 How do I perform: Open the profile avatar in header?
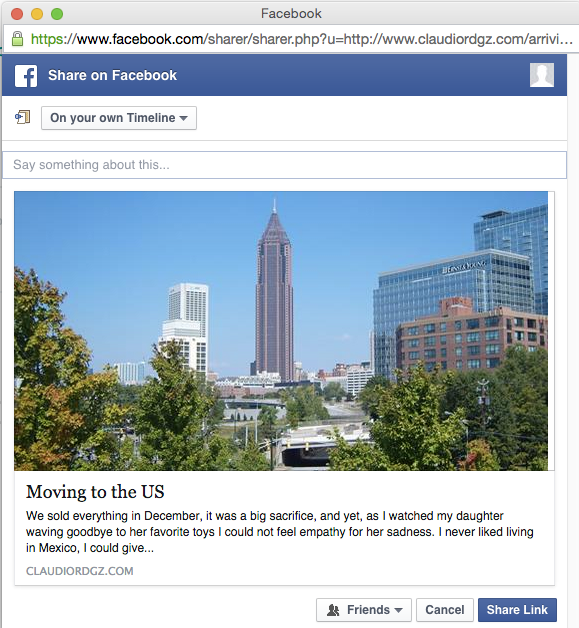point(542,75)
